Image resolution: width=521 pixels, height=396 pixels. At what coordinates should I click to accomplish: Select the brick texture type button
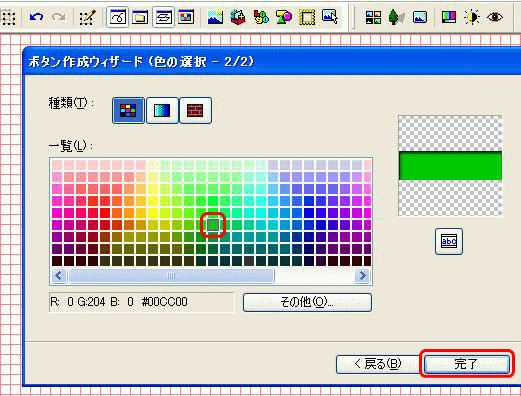(195, 110)
